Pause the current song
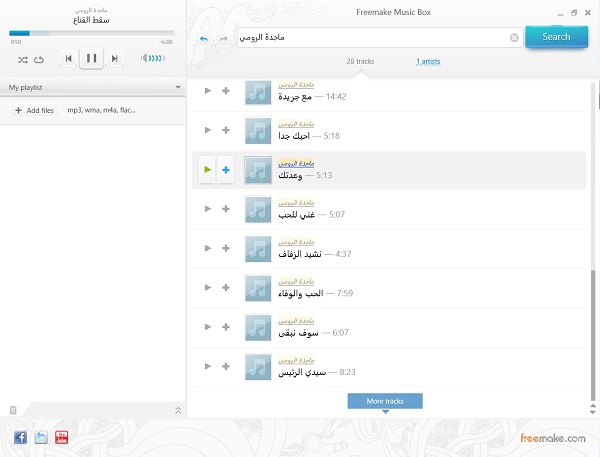This screenshot has width=600, height=457. 91,58
